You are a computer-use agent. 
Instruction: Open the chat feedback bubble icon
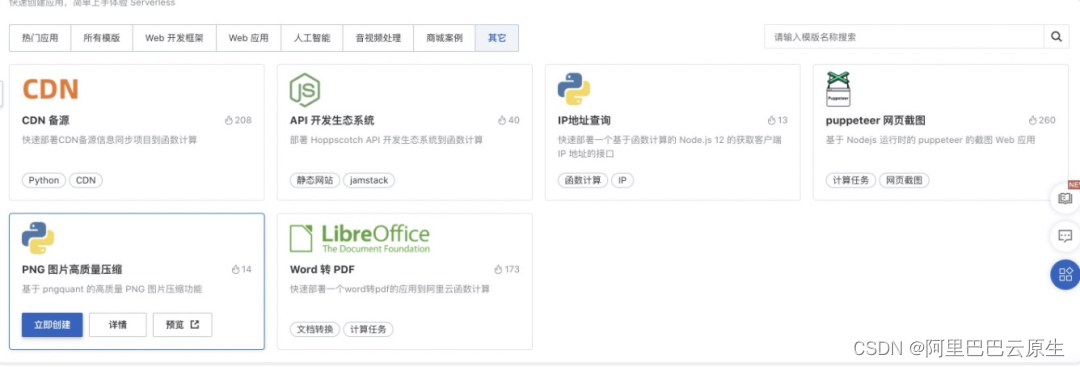(1065, 236)
